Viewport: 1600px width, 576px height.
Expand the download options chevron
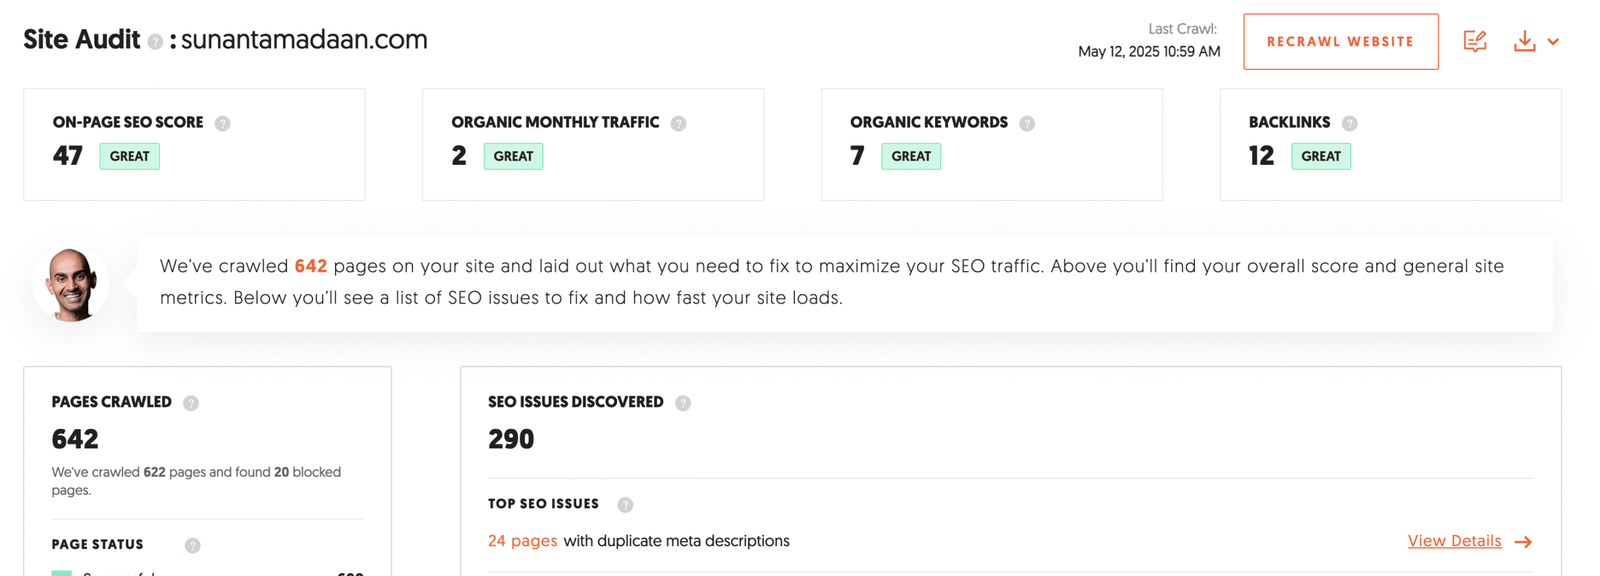(1553, 42)
